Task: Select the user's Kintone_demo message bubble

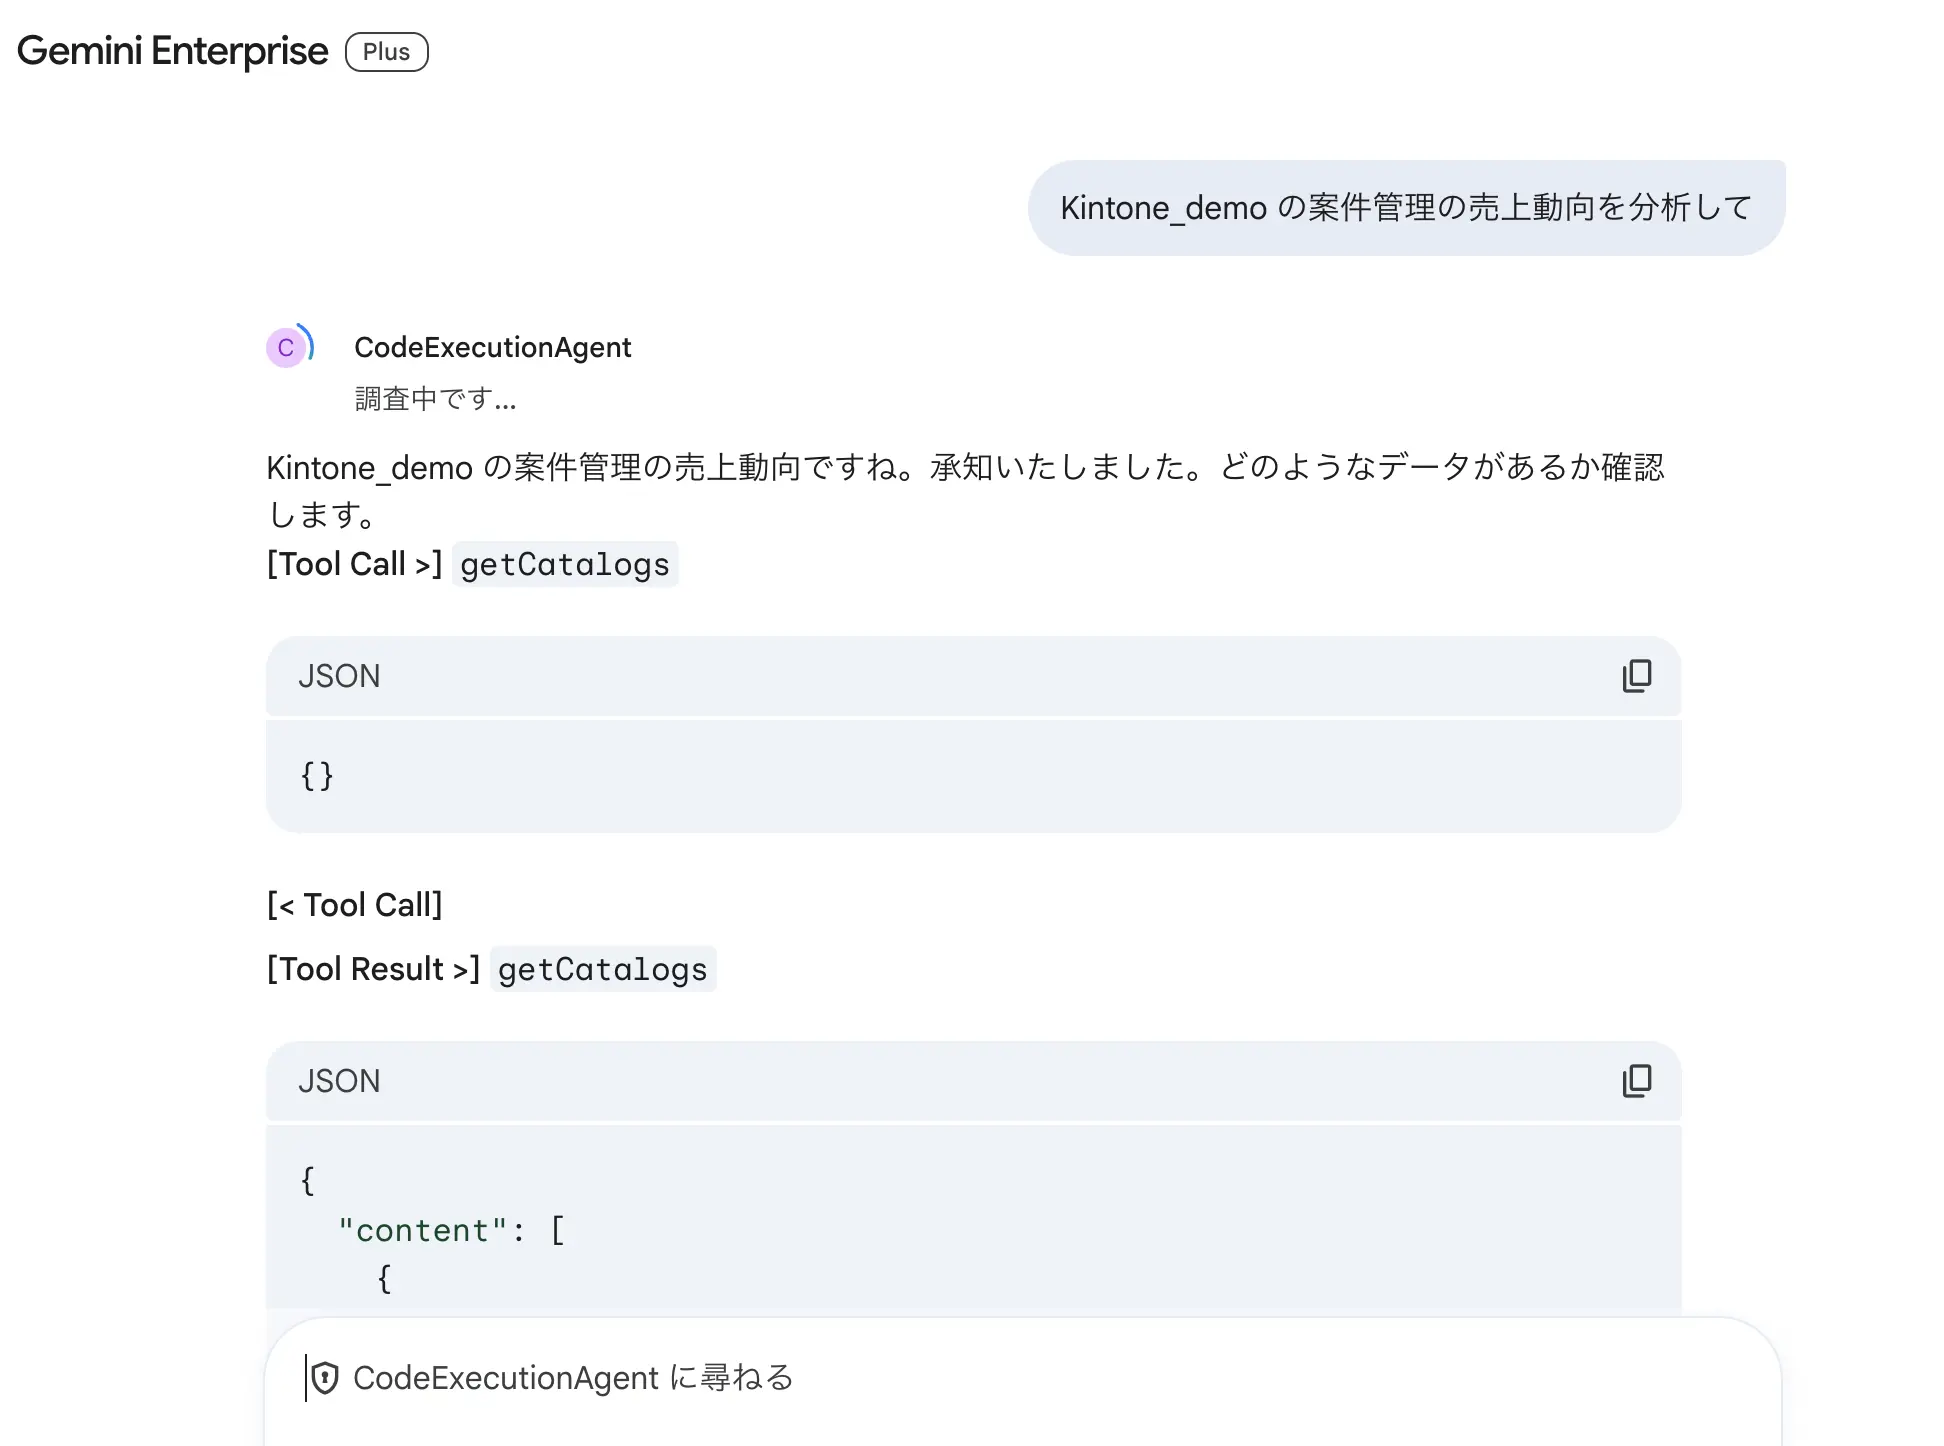Action: coord(1404,207)
